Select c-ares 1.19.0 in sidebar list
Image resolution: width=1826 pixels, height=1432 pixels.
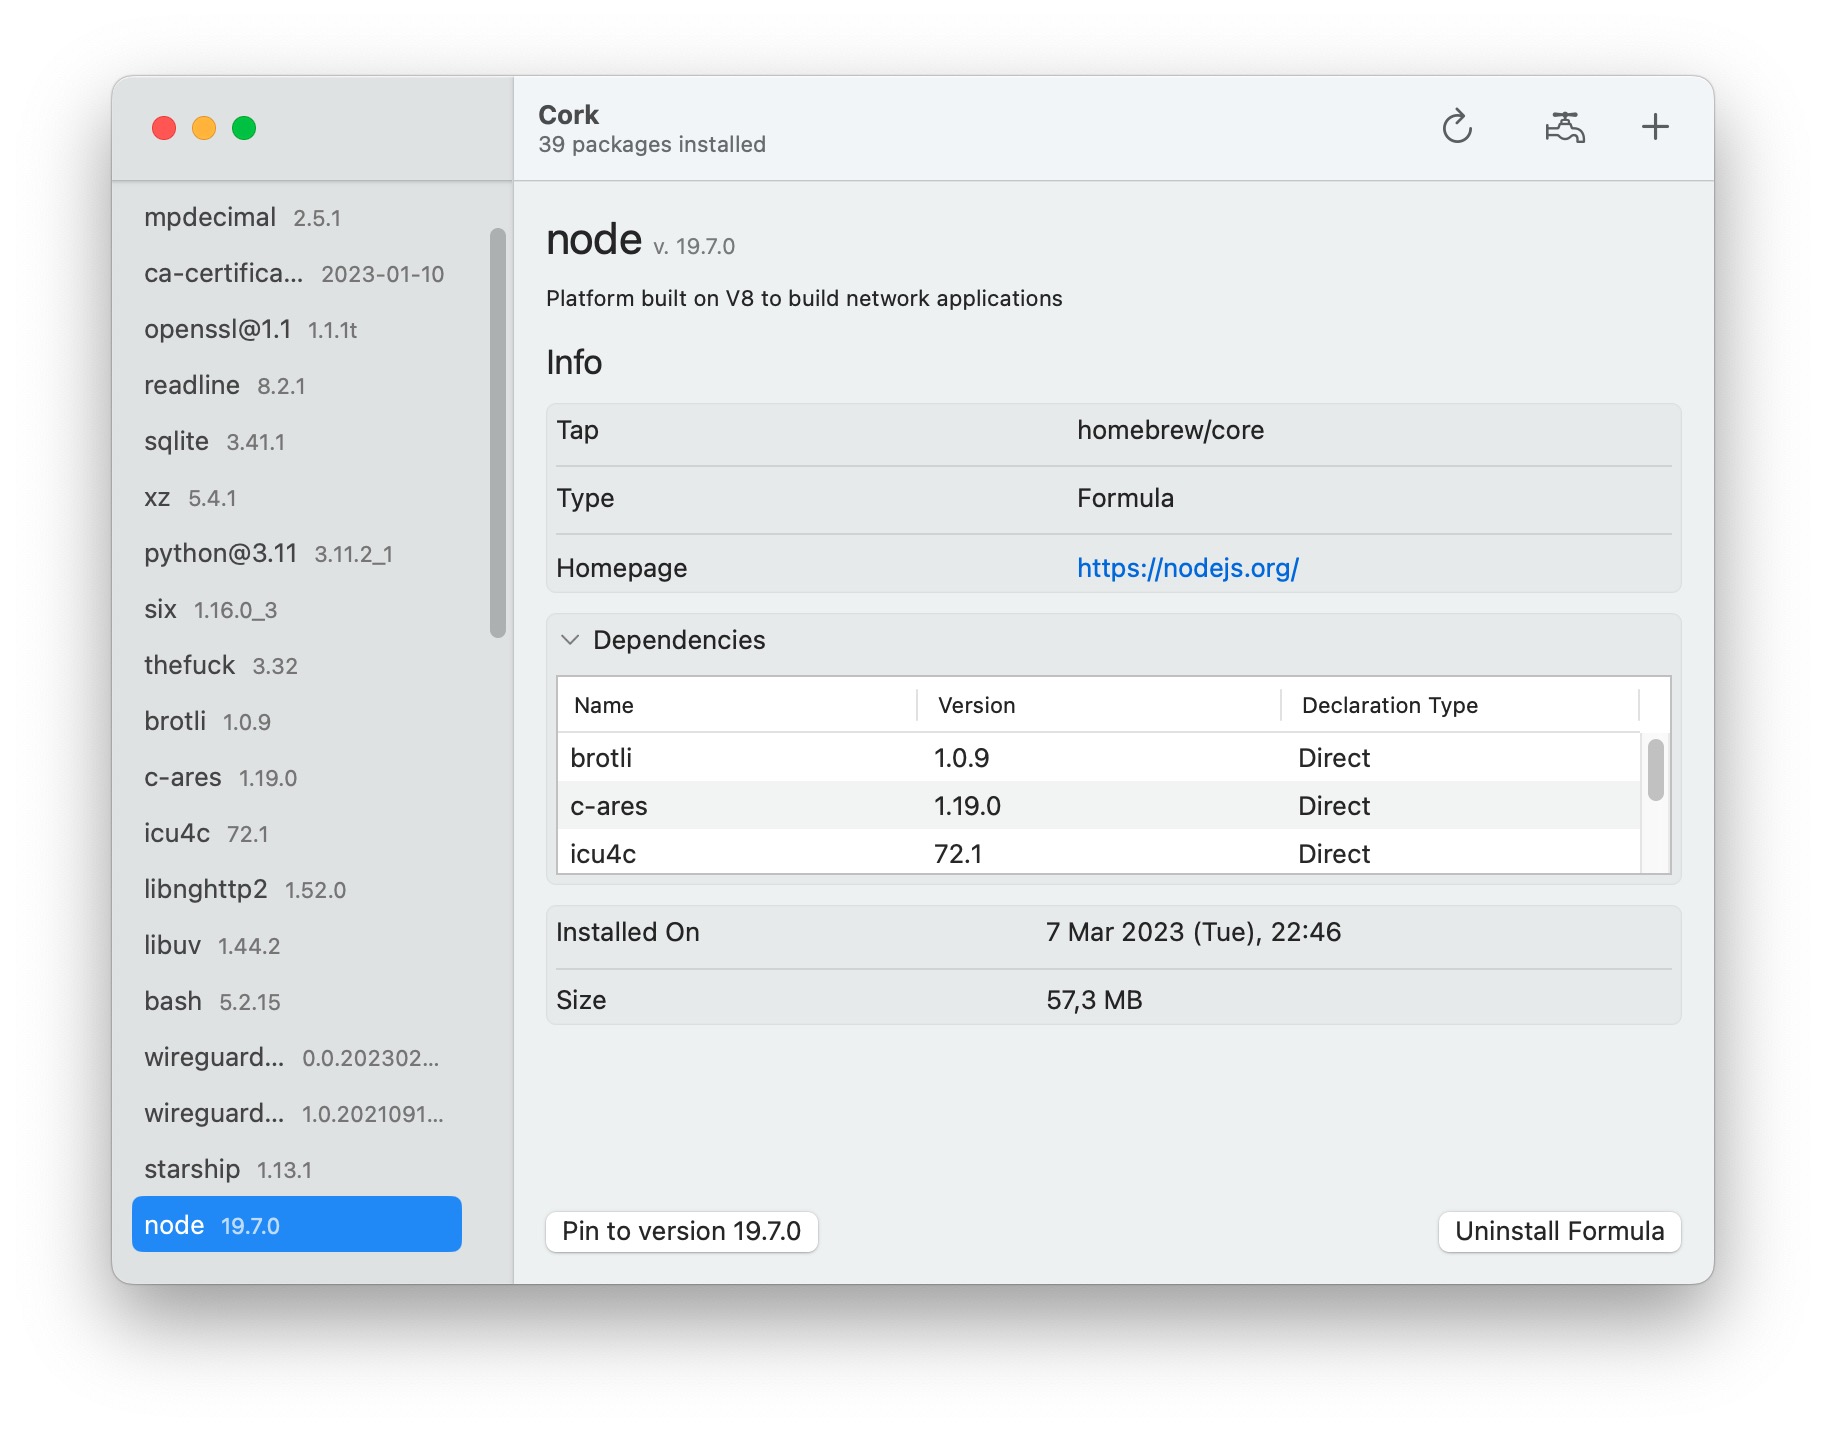(x=297, y=777)
